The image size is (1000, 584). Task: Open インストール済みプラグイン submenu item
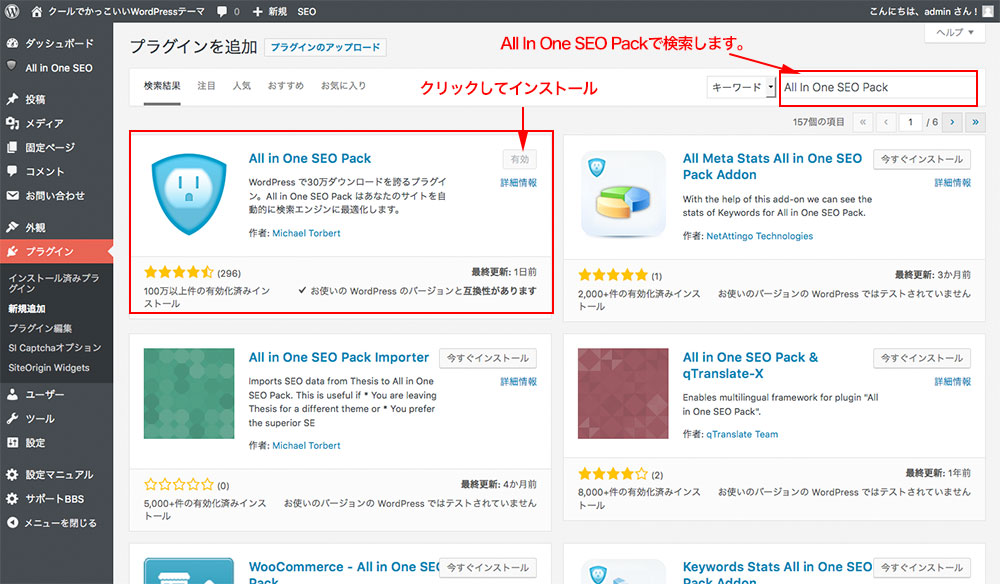(x=54, y=283)
